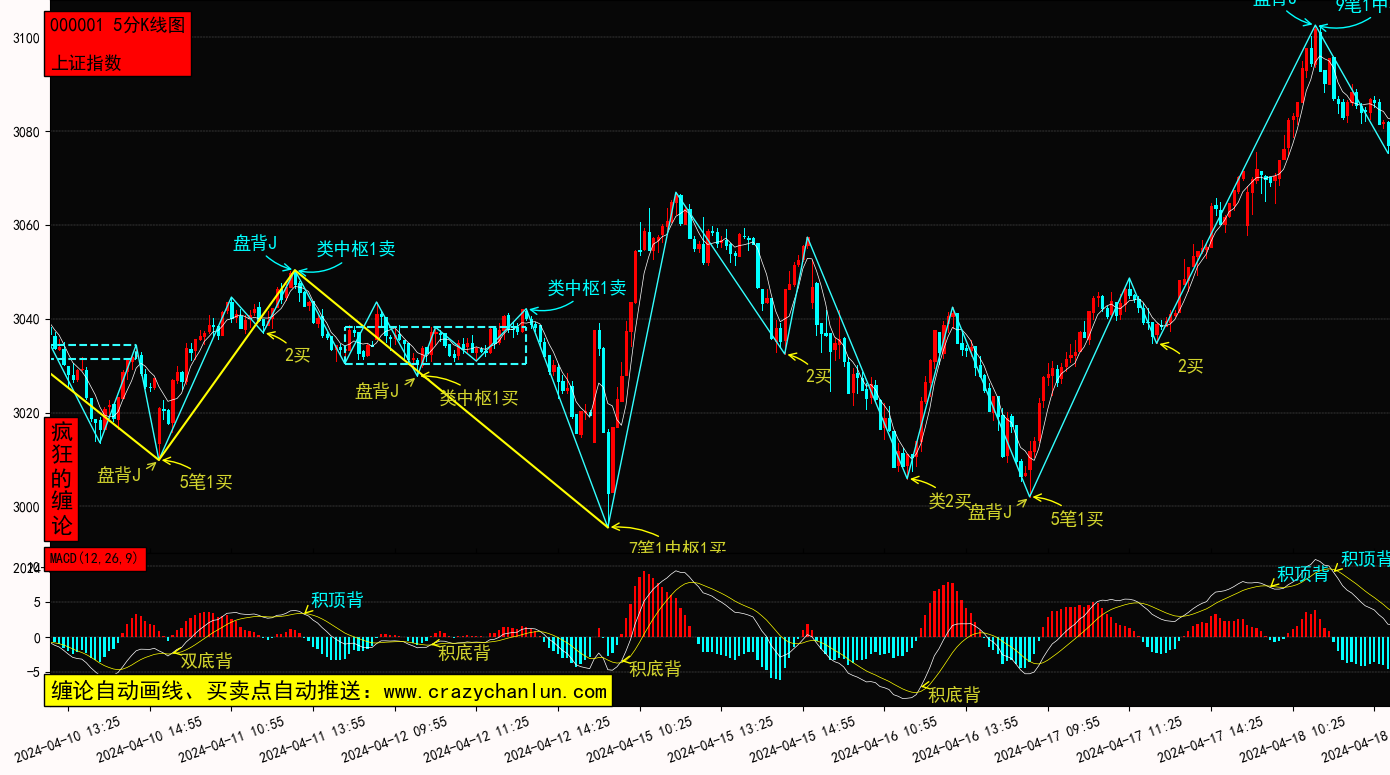1390x775 pixels.
Task: Select the 疯狂的缠论 vertical red badge
Action: (x=62, y=479)
